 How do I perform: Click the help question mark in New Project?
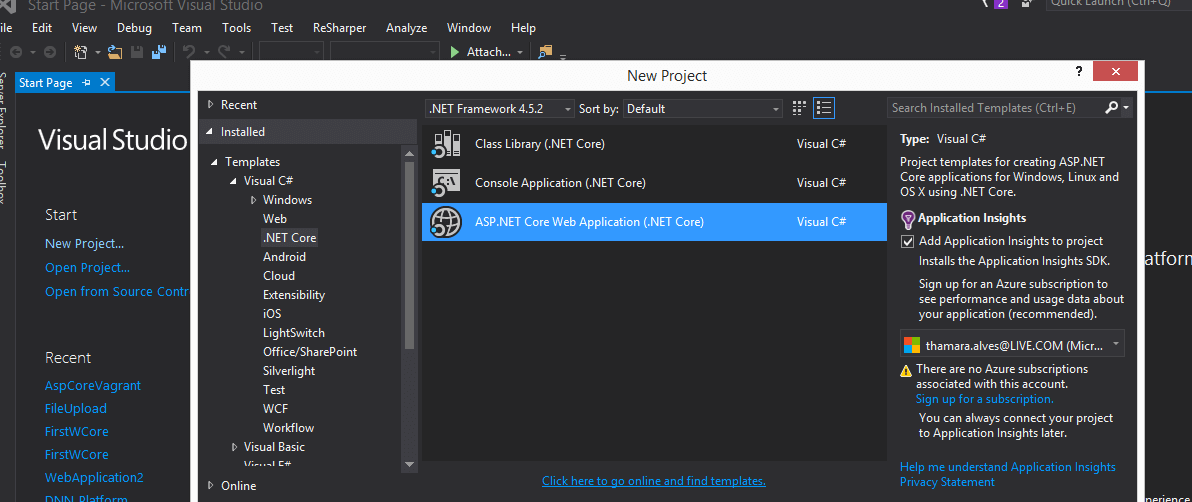(1079, 71)
